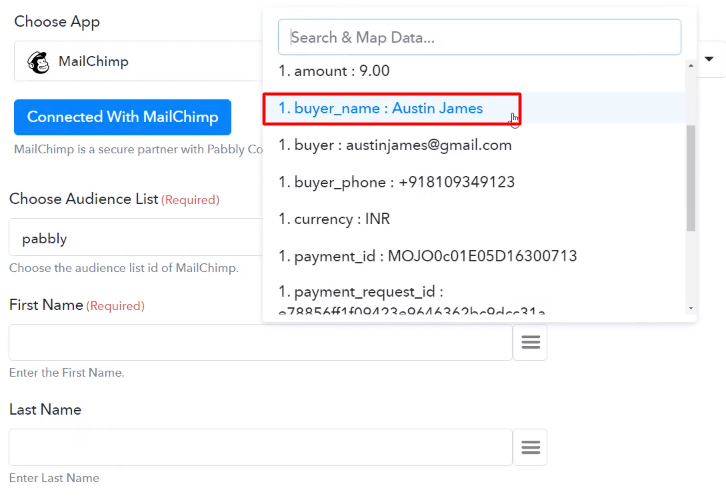Click the Connected With MailChimp button
726x500 pixels.
pyautogui.click(x=122, y=117)
